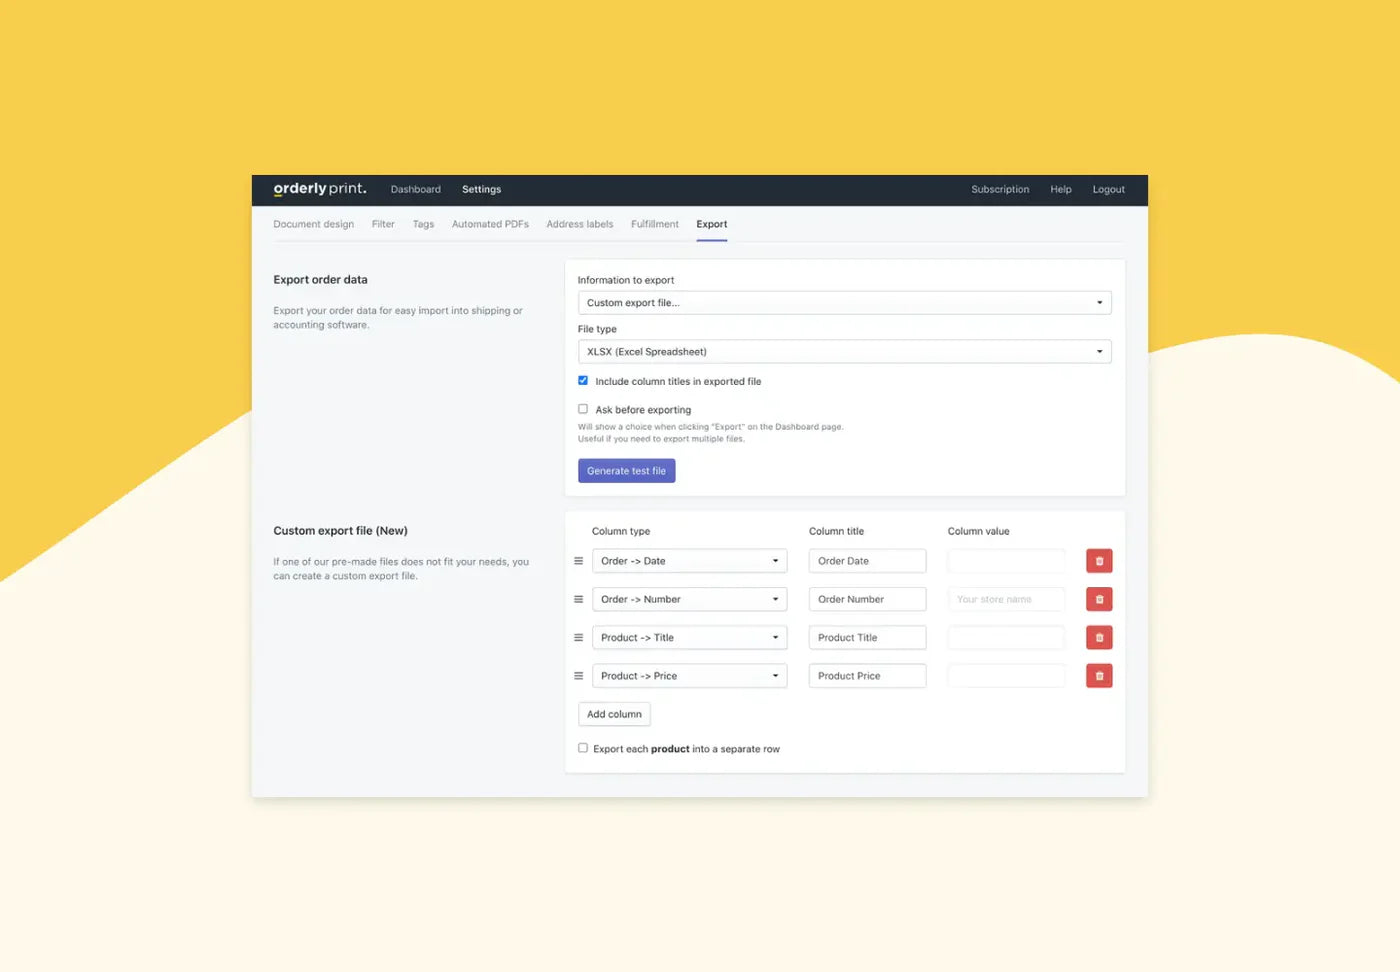1400x972 pixels.
Task: Click trash icon for Order Number row
Action: [1099, 599]
